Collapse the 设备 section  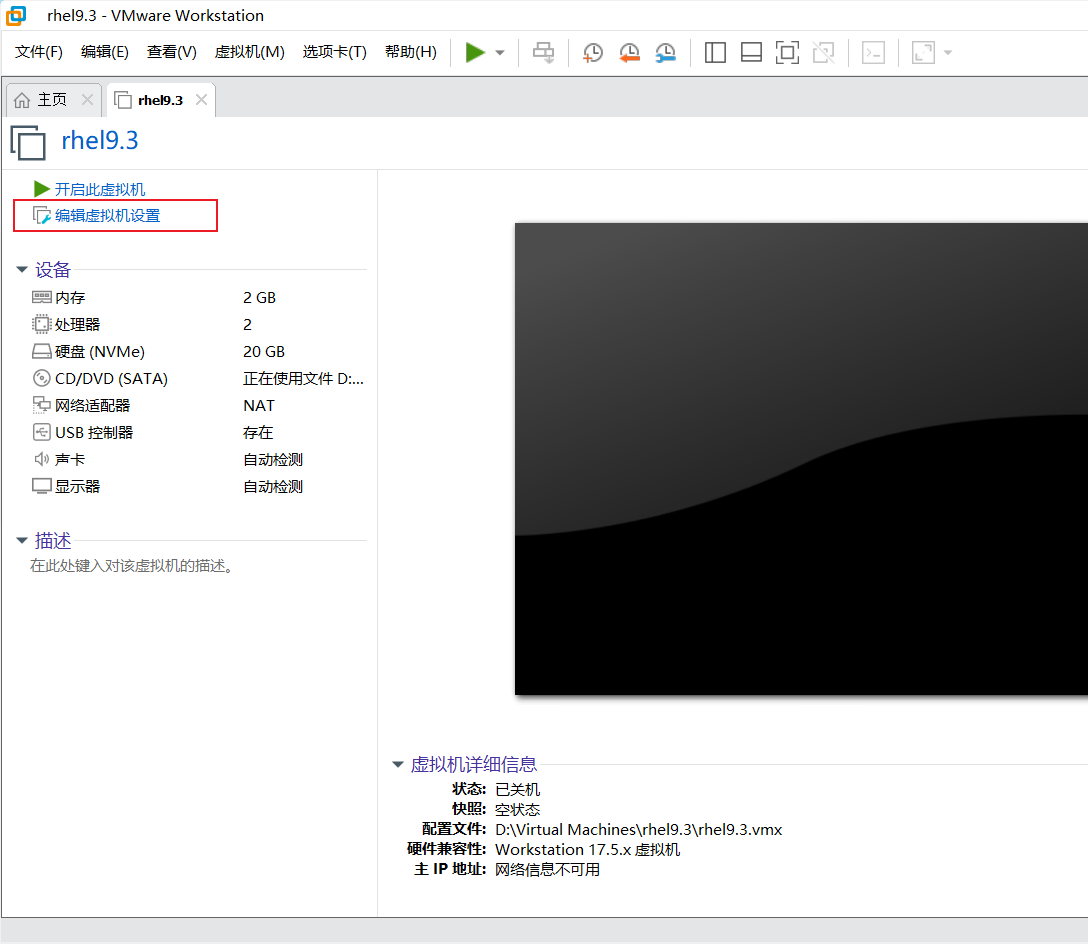click(22, 269)
